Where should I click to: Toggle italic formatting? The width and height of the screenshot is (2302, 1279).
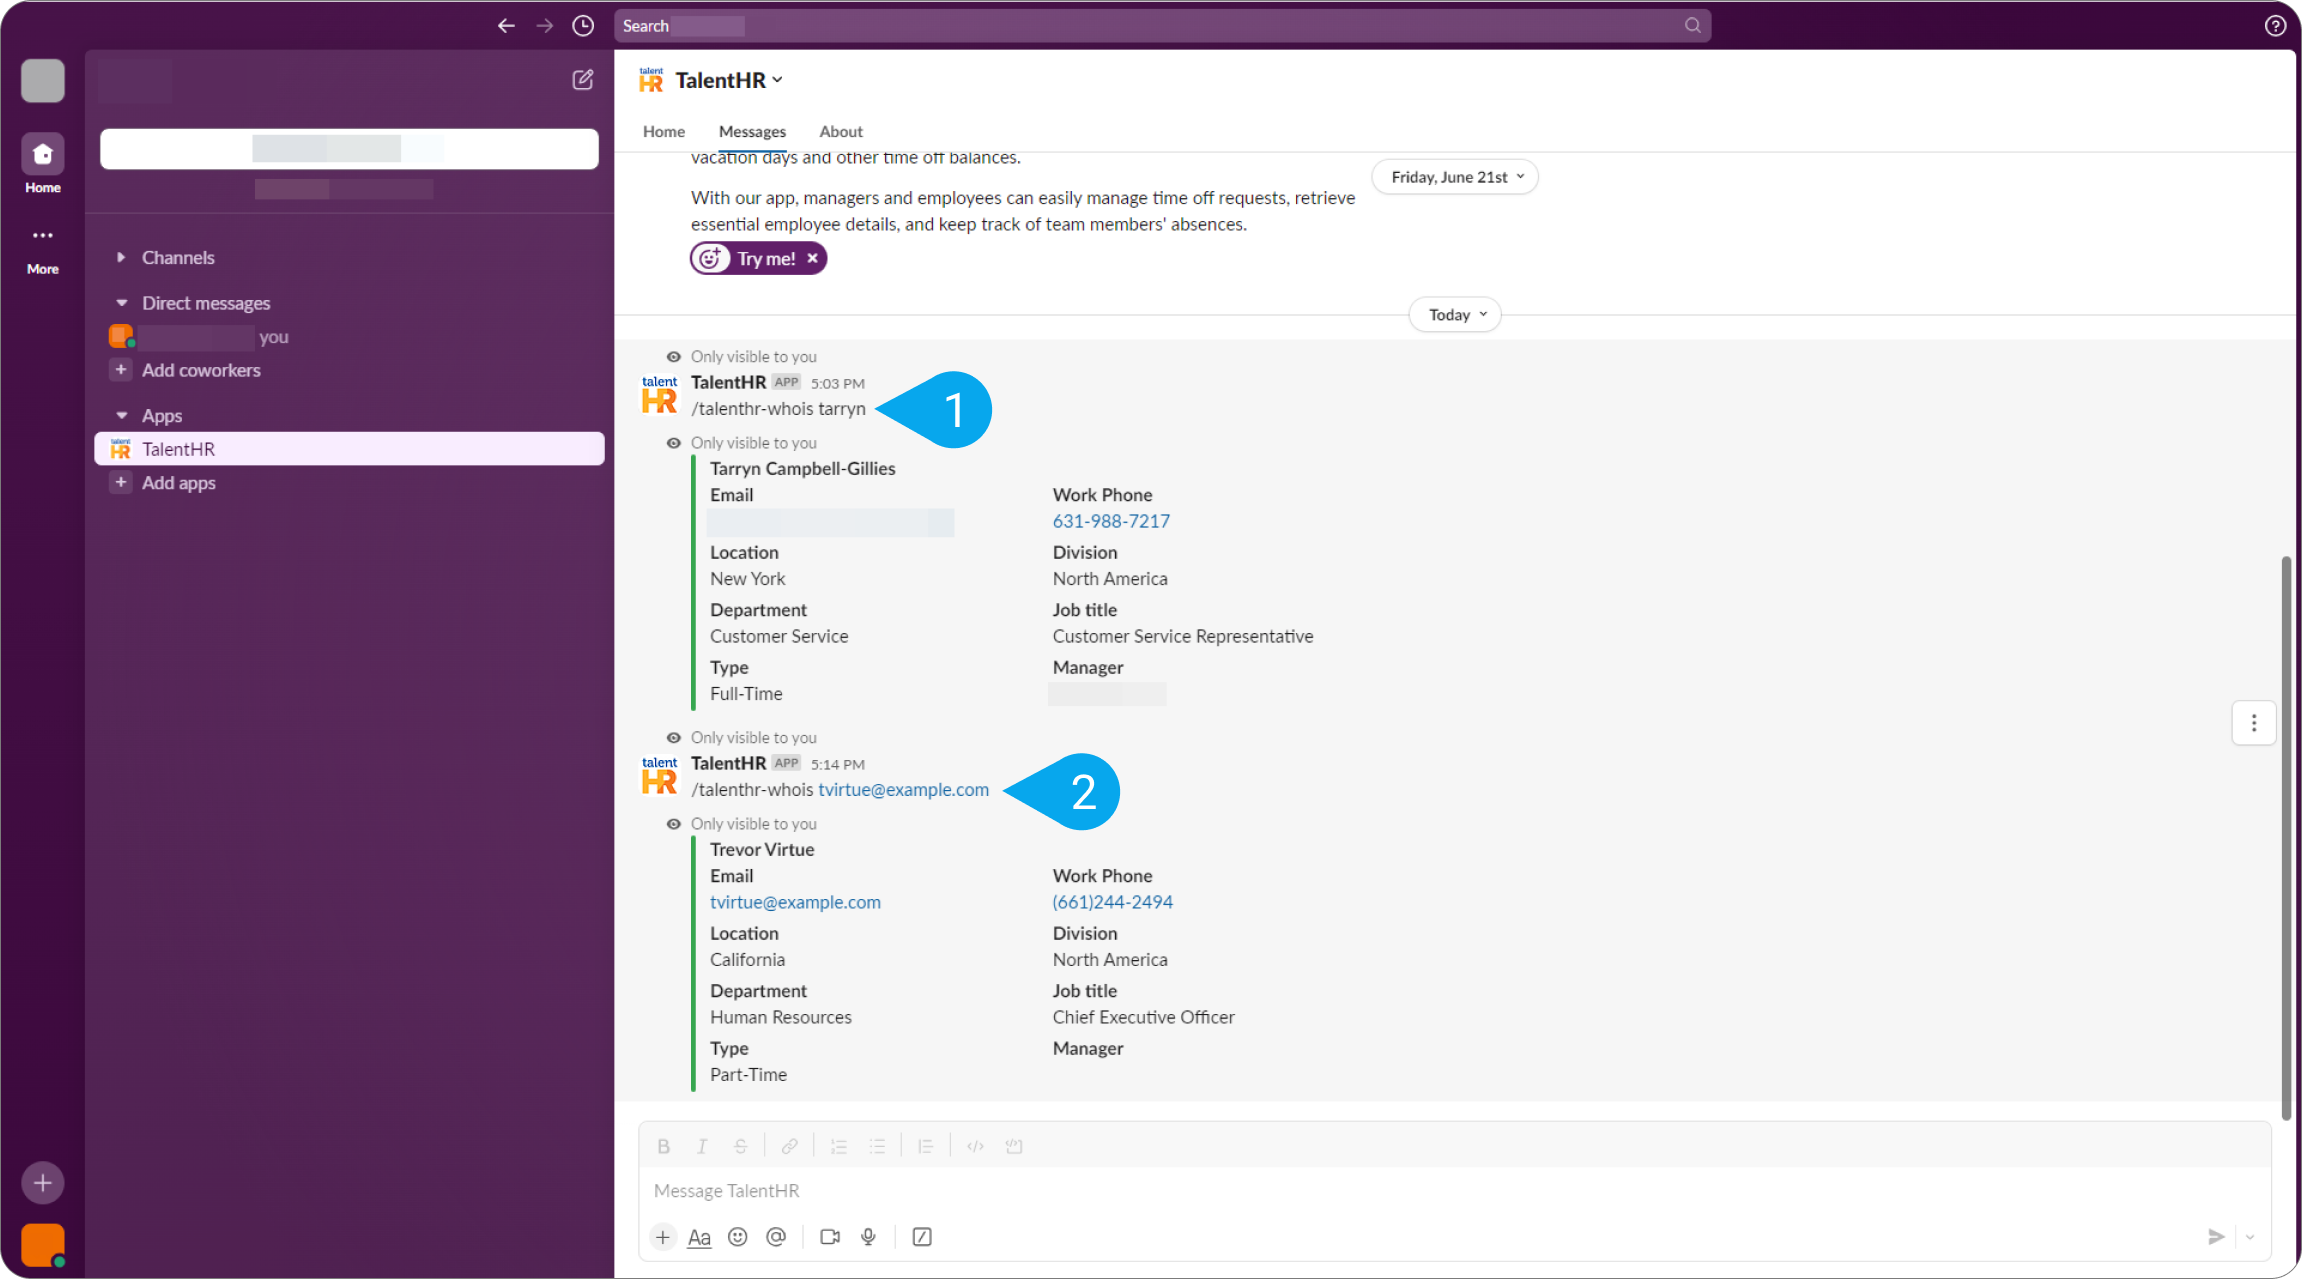pos(702,1147)
